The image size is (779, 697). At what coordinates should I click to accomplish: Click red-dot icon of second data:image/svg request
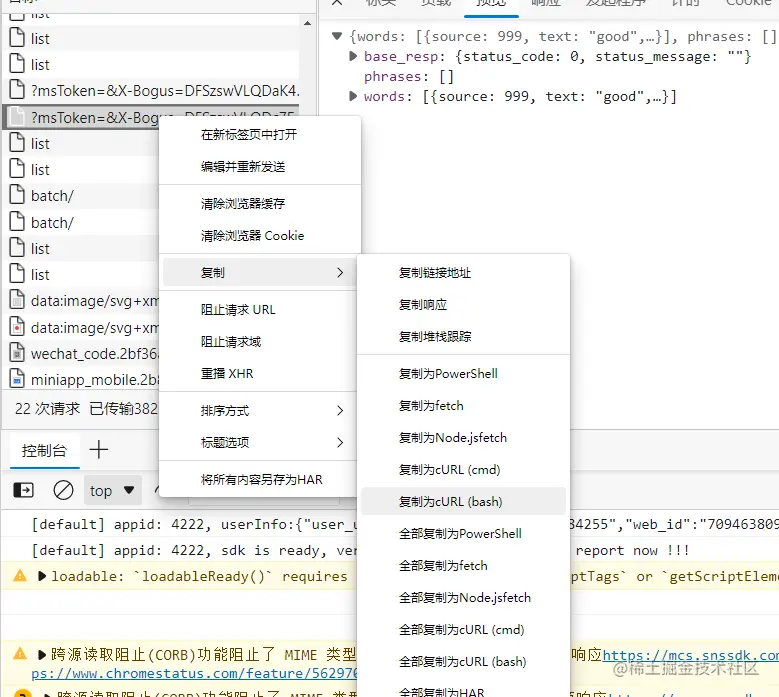pyautogui.click(x=17, y=327)
